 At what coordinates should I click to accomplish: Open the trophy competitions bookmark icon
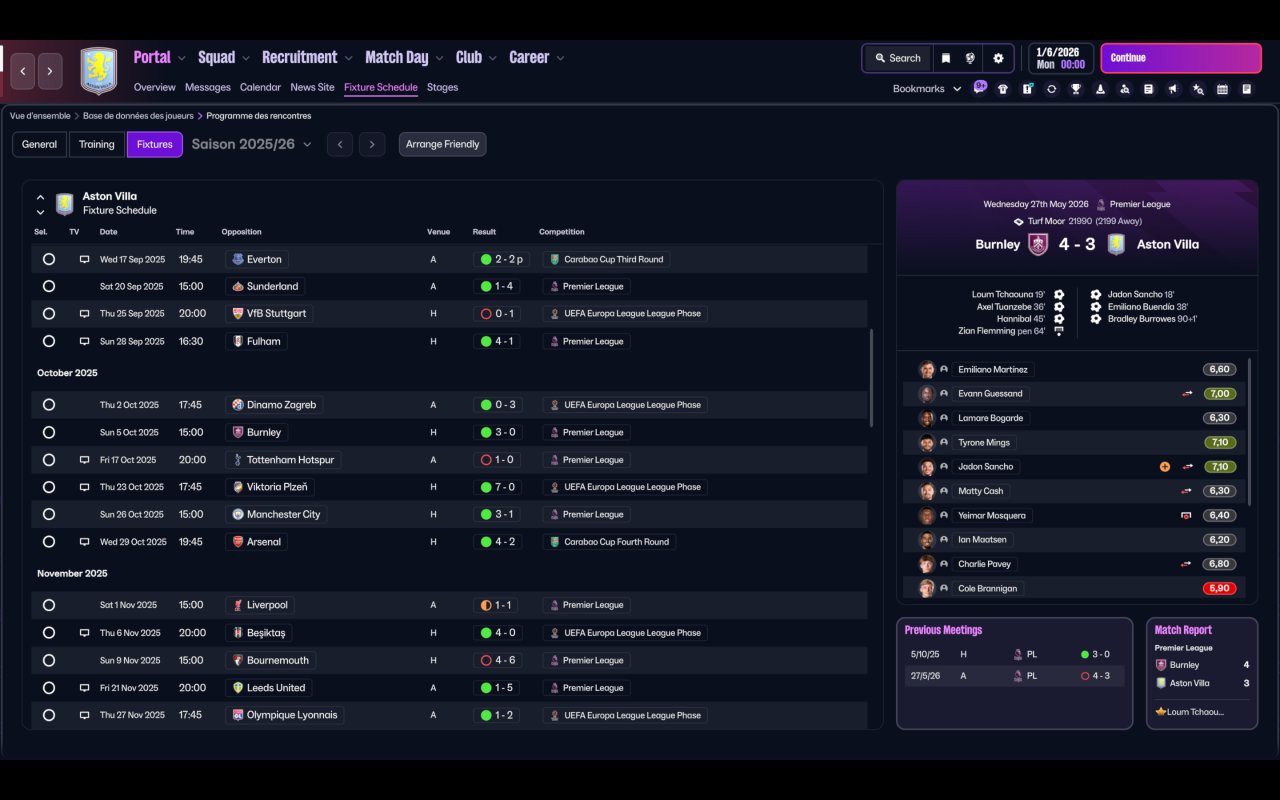tap(1076, 89)
